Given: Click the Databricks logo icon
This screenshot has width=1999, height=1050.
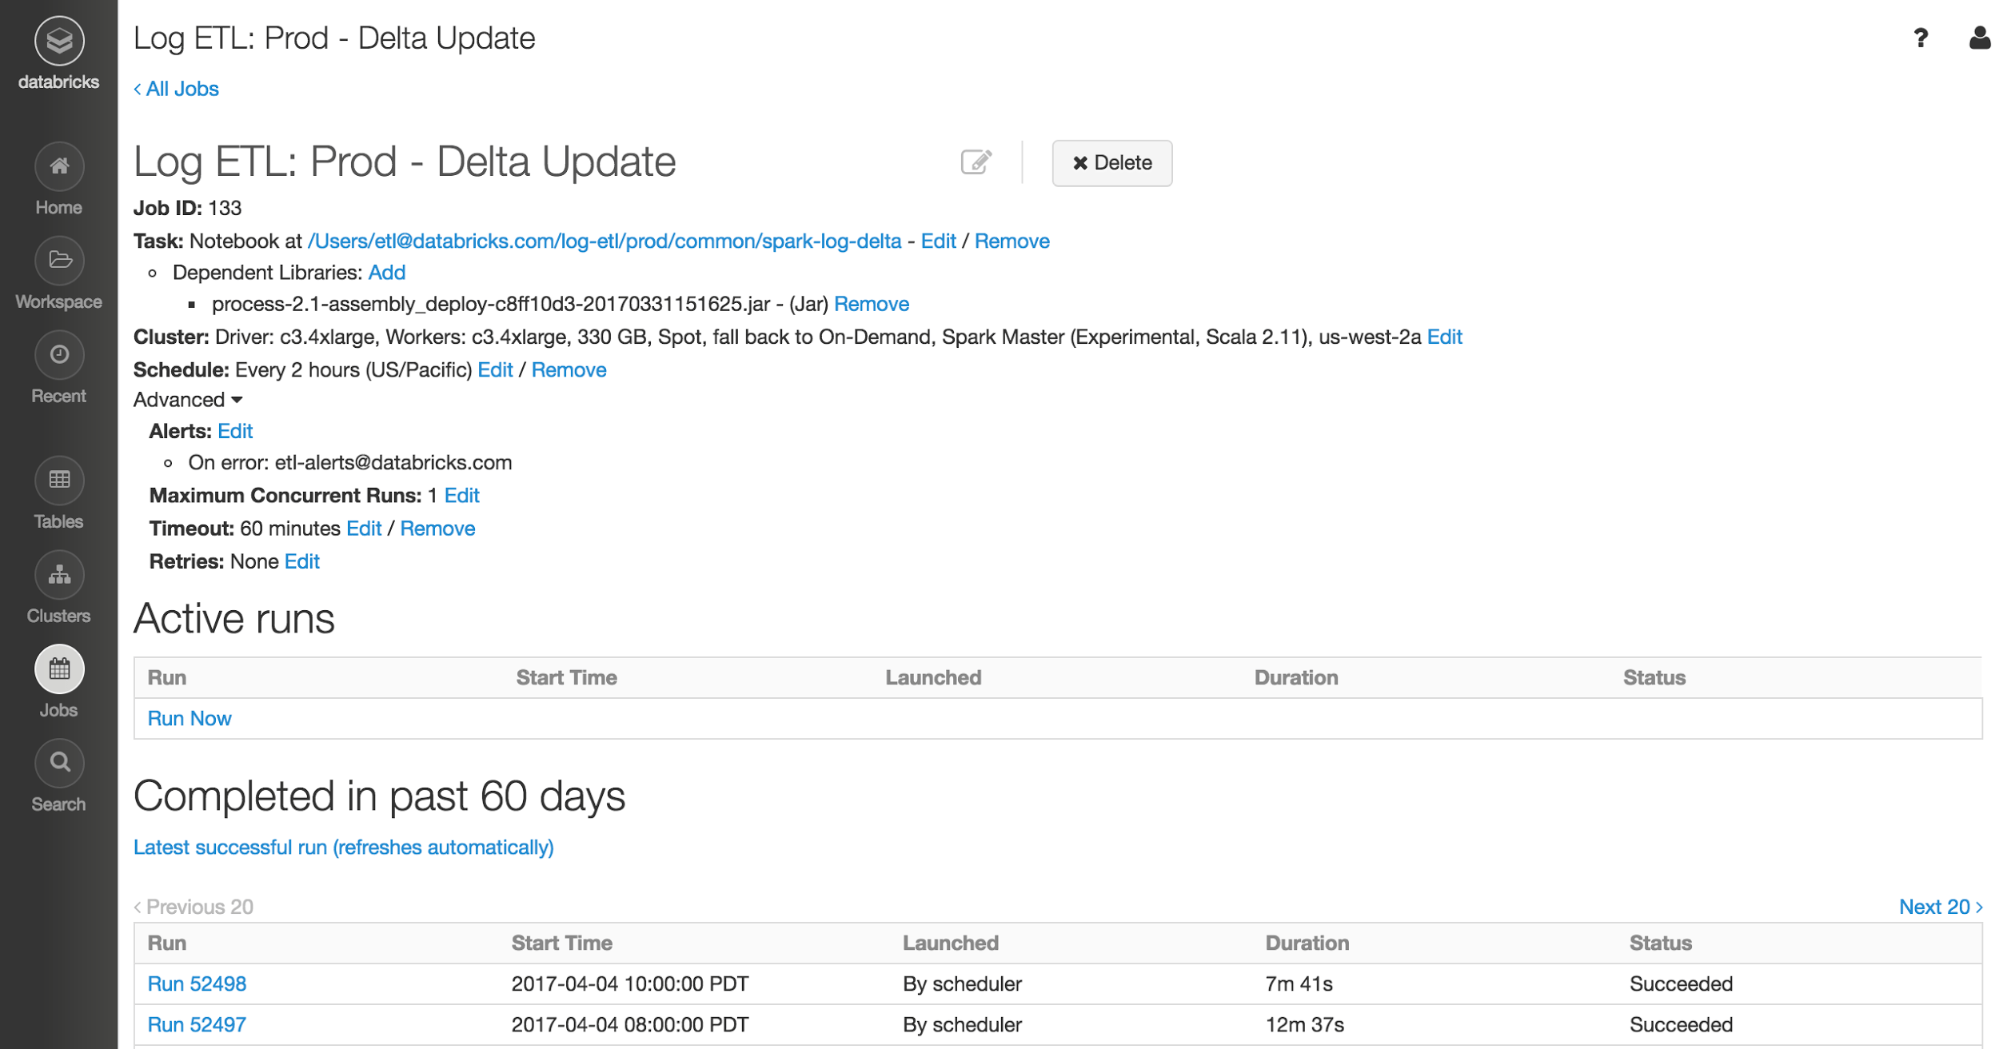Looking at the screenshot, I should [59, 41].
